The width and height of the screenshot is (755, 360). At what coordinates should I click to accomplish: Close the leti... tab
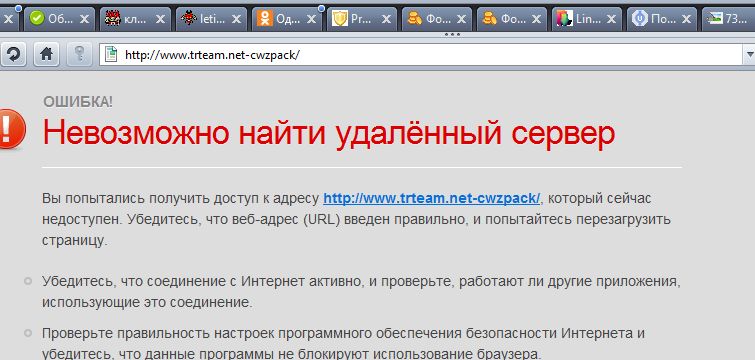236,19
